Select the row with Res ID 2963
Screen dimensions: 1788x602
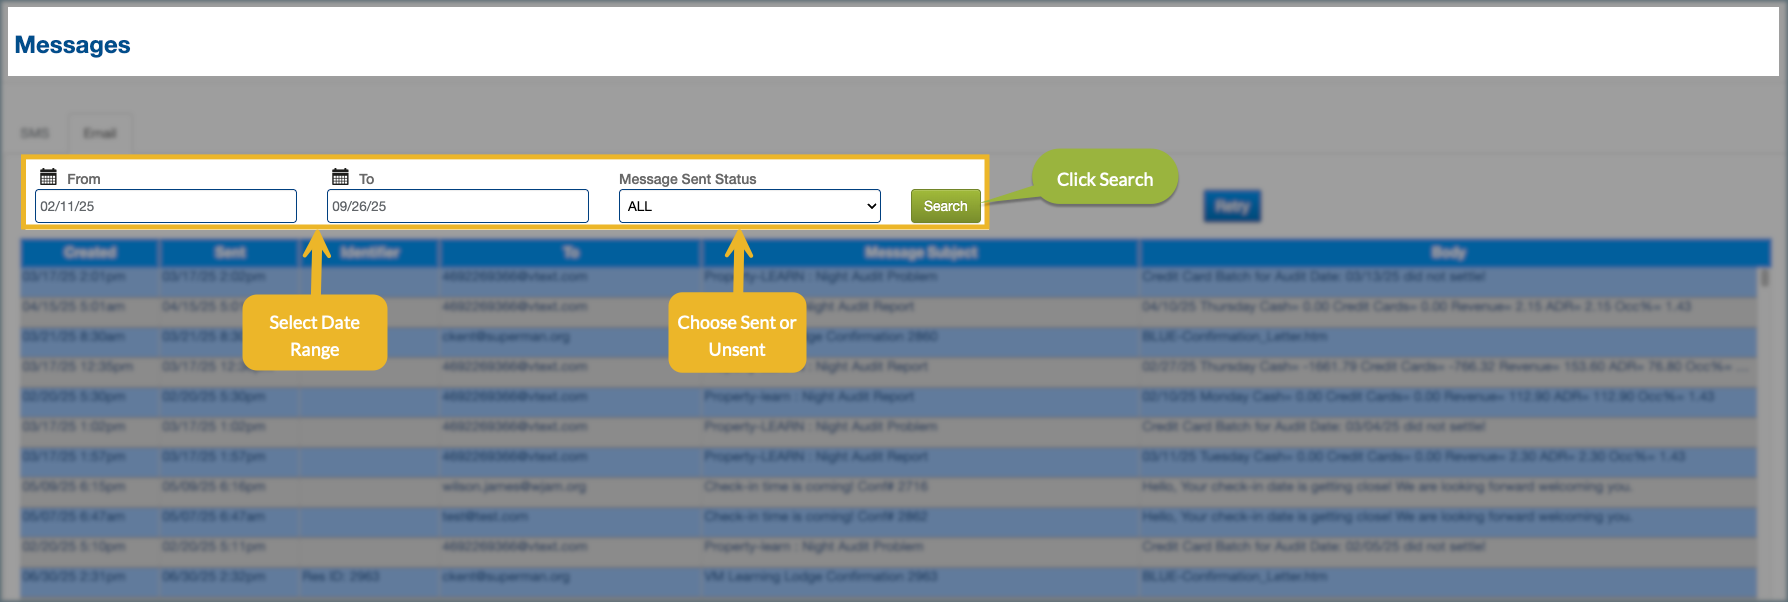click(340, 577)
